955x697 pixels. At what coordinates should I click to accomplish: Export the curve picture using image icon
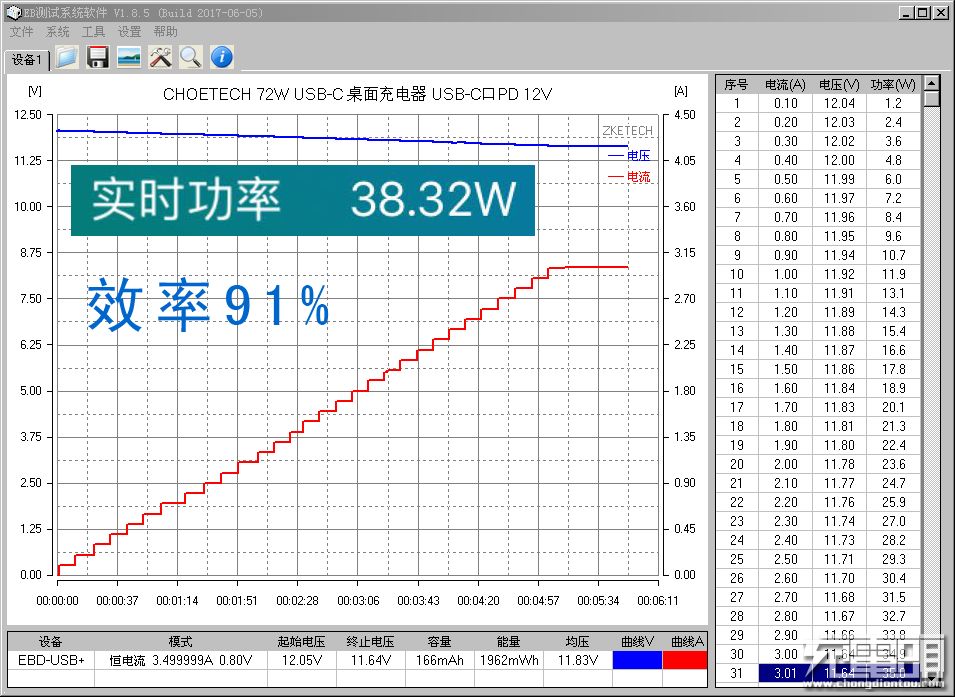pos(129,57)
